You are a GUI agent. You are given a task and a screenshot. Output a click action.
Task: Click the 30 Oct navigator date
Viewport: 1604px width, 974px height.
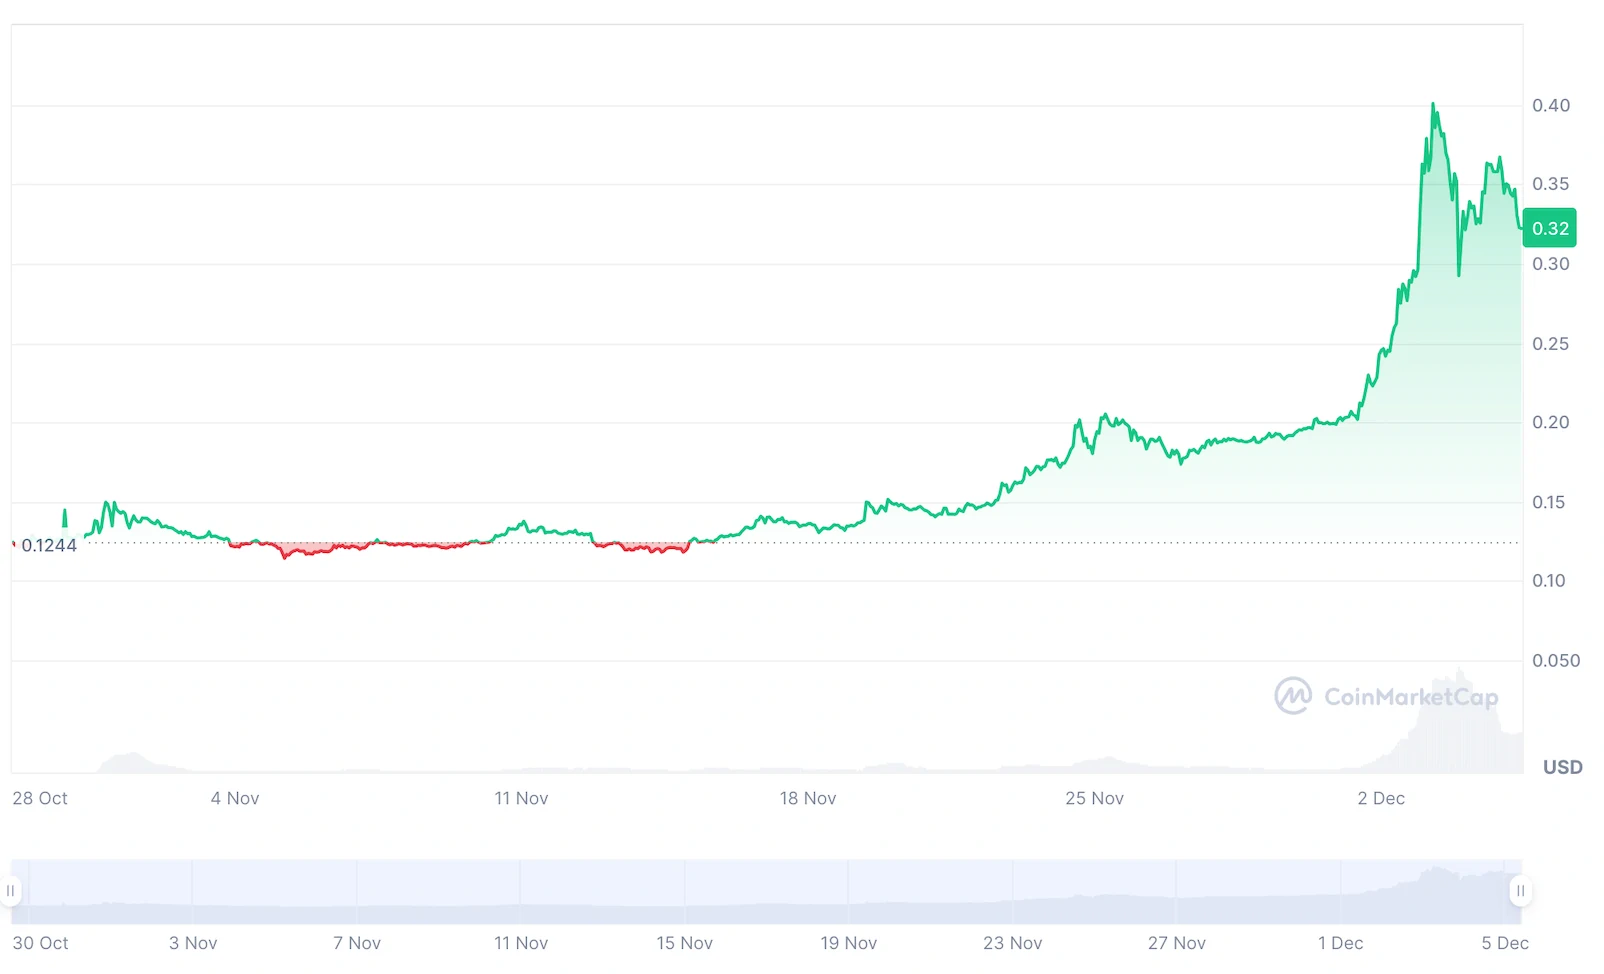(41, 943)
